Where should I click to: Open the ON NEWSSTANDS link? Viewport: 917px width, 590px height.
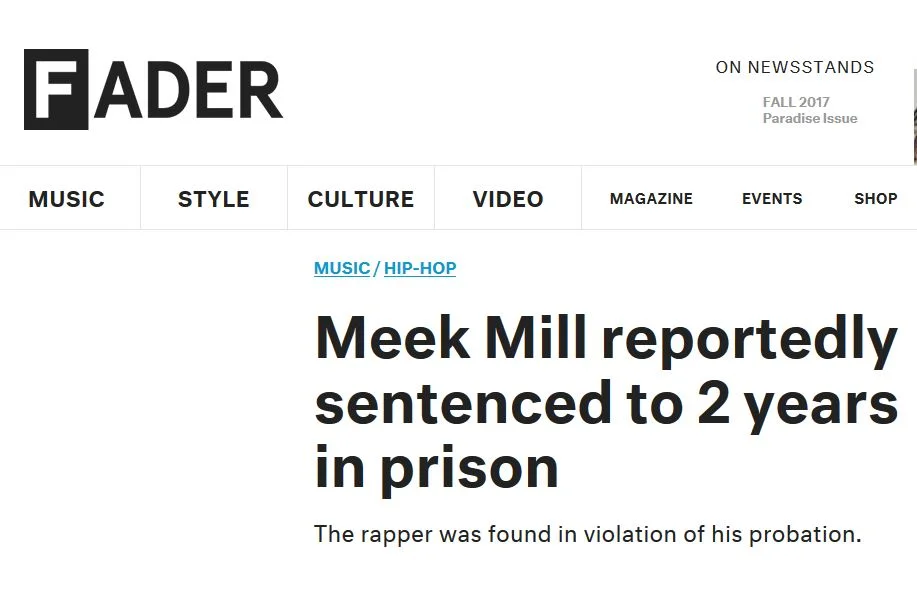(x=794, y=68)
